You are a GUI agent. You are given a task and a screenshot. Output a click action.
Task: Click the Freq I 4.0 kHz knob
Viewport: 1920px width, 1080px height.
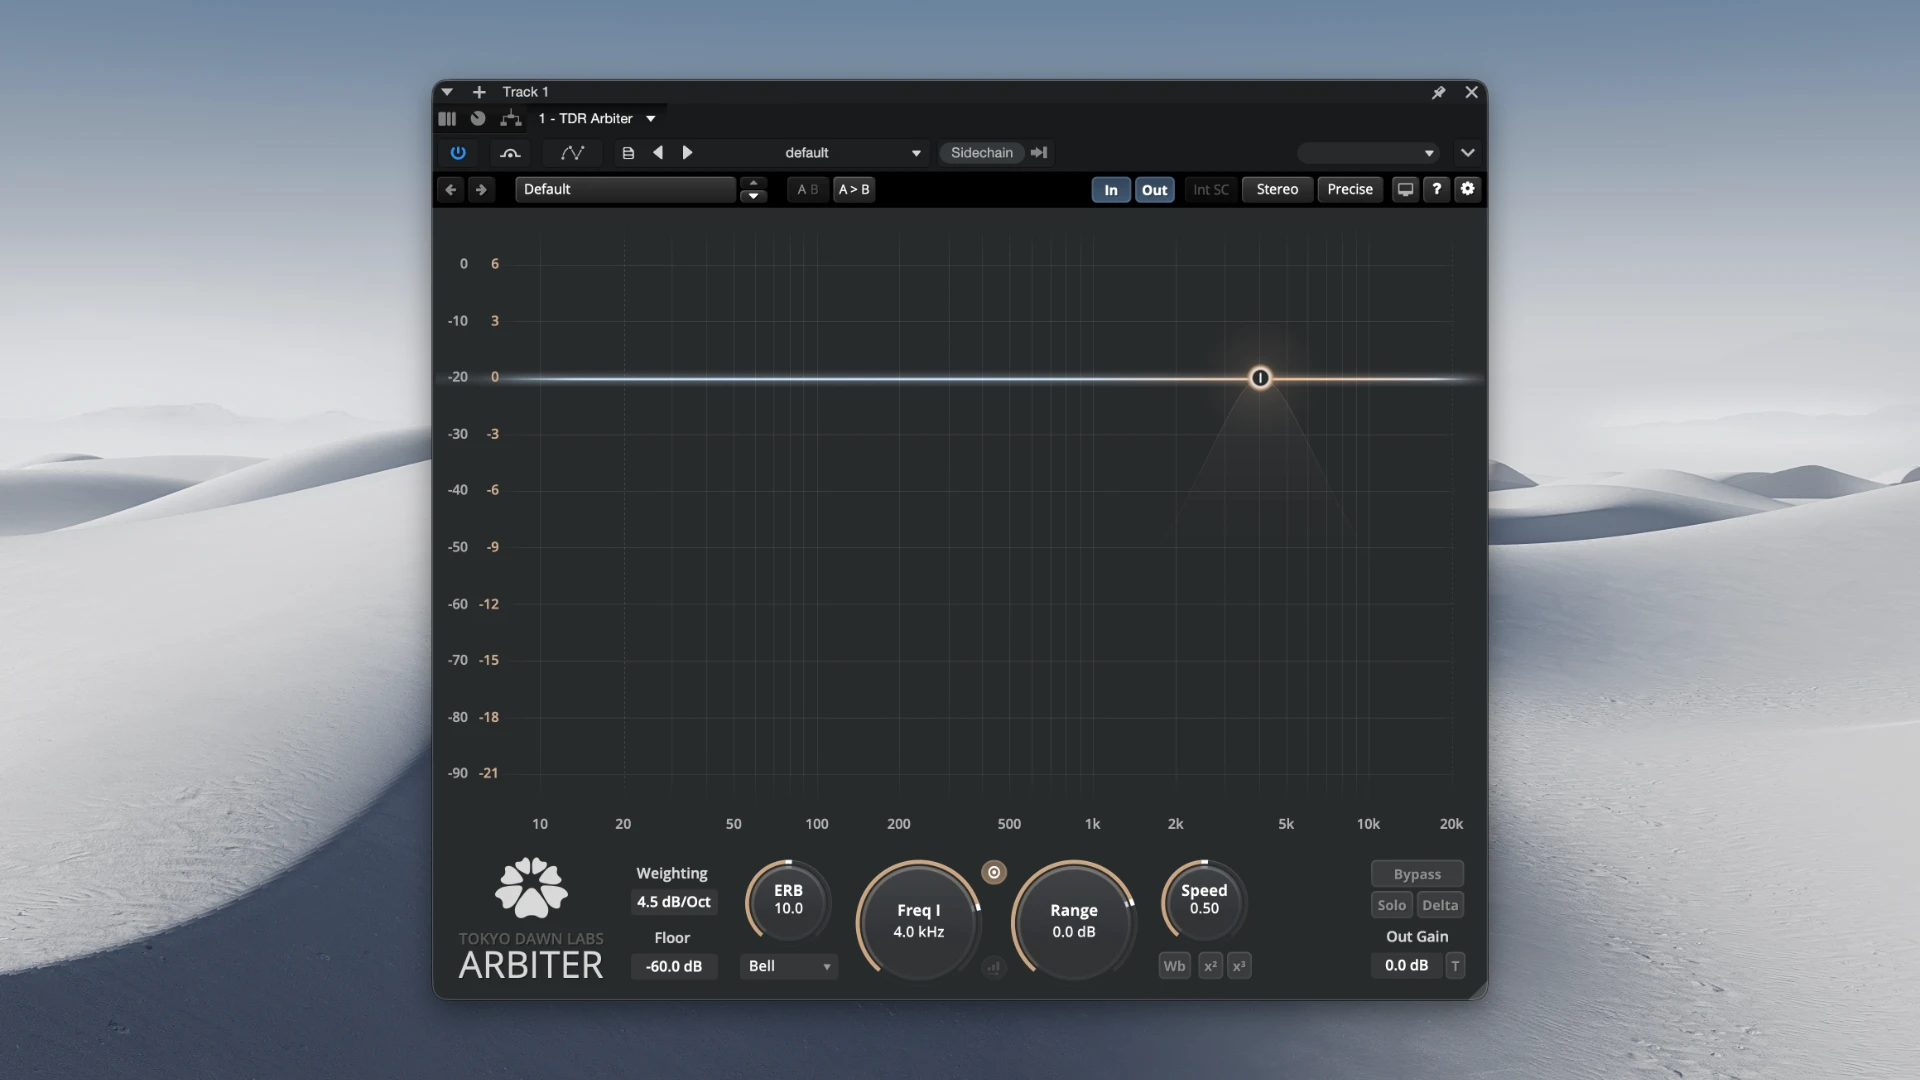(919, 921)
